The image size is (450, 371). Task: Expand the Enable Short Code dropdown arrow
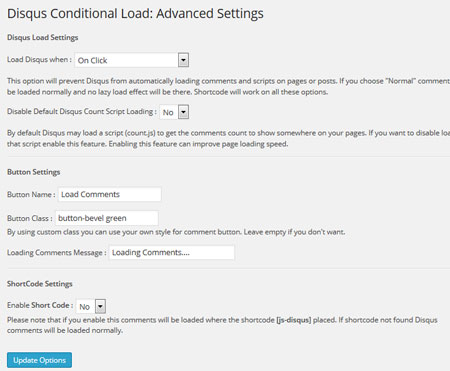click(x=100, y=306)
